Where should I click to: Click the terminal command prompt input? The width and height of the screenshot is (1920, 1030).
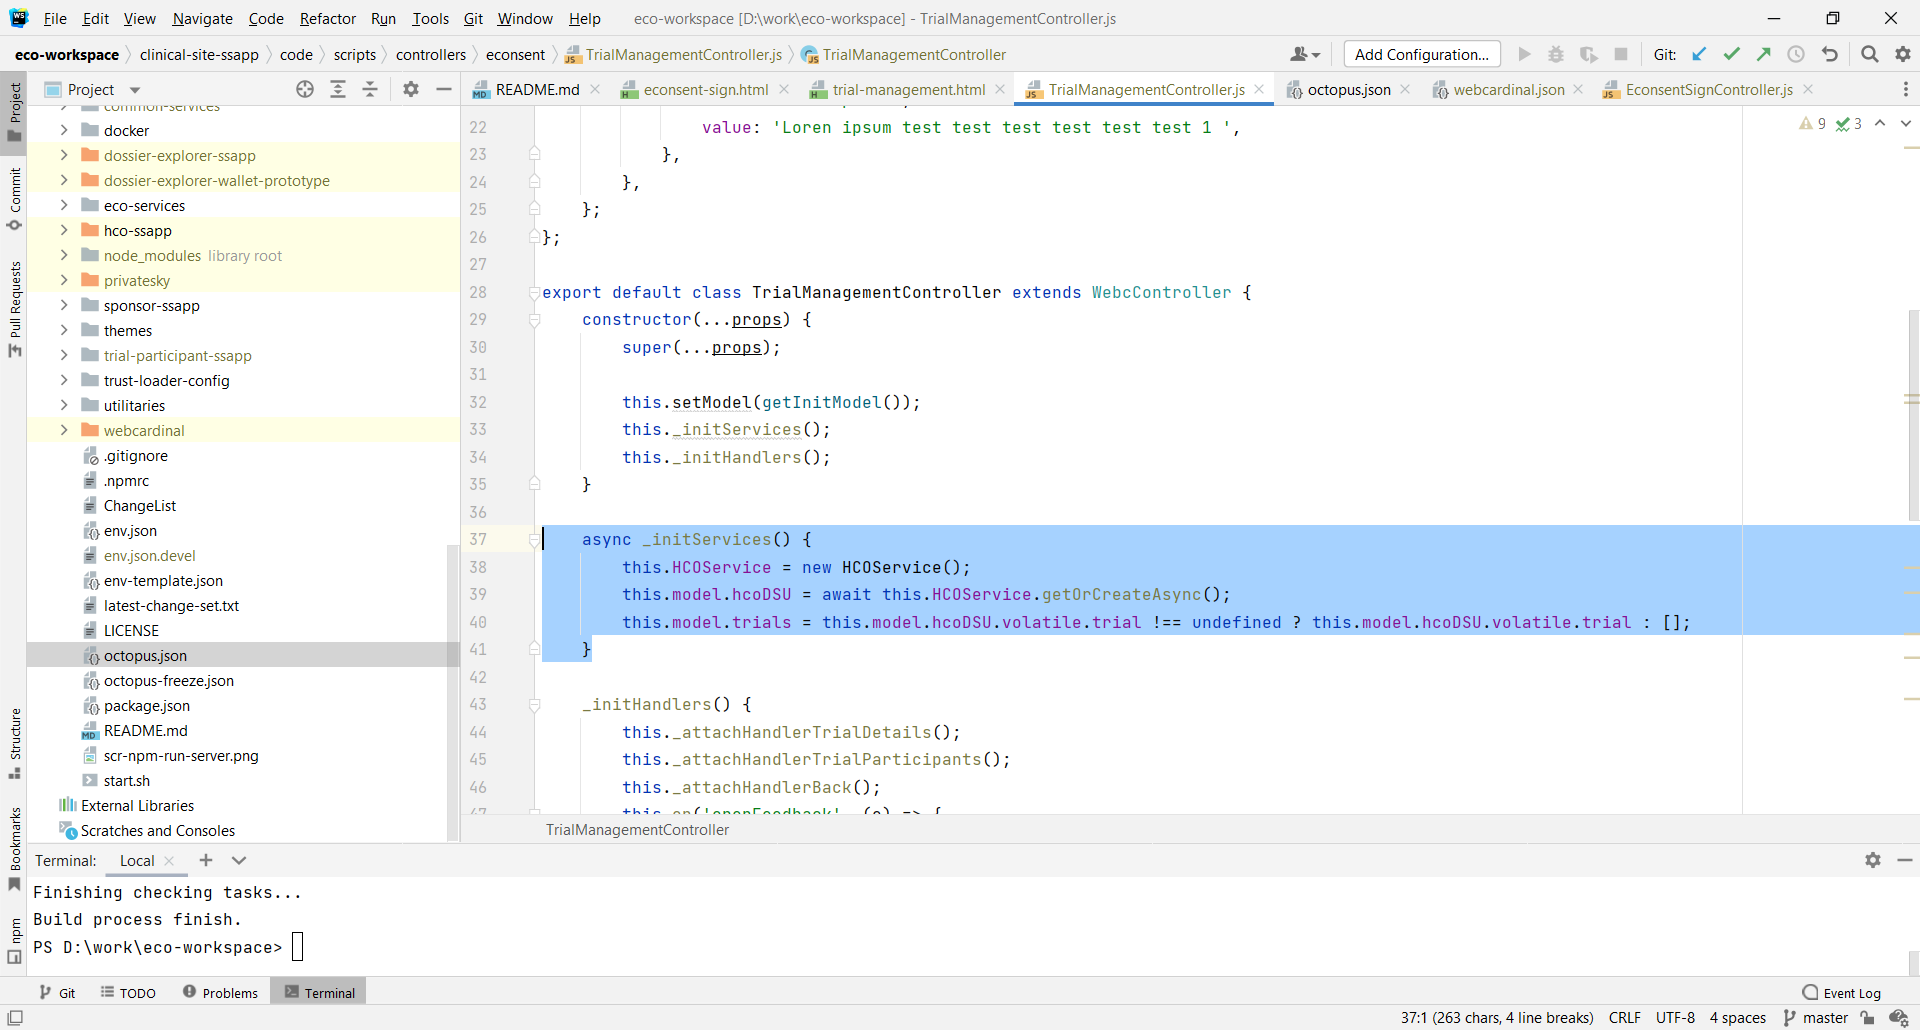[297, 946]
